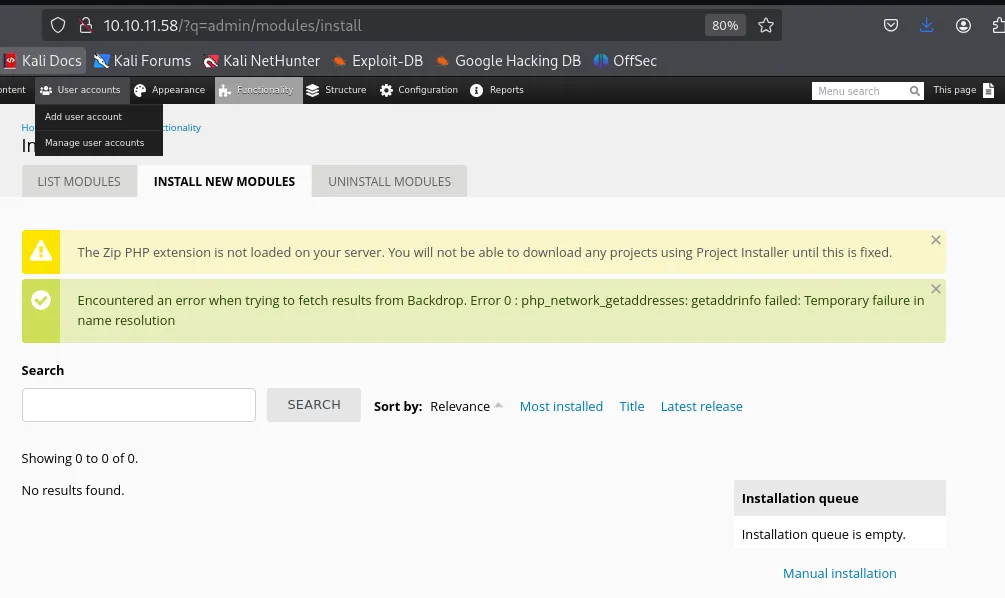Open the Exploit-DB bookmark
This screenshot has width=1005, height=598.
point(378,61)
